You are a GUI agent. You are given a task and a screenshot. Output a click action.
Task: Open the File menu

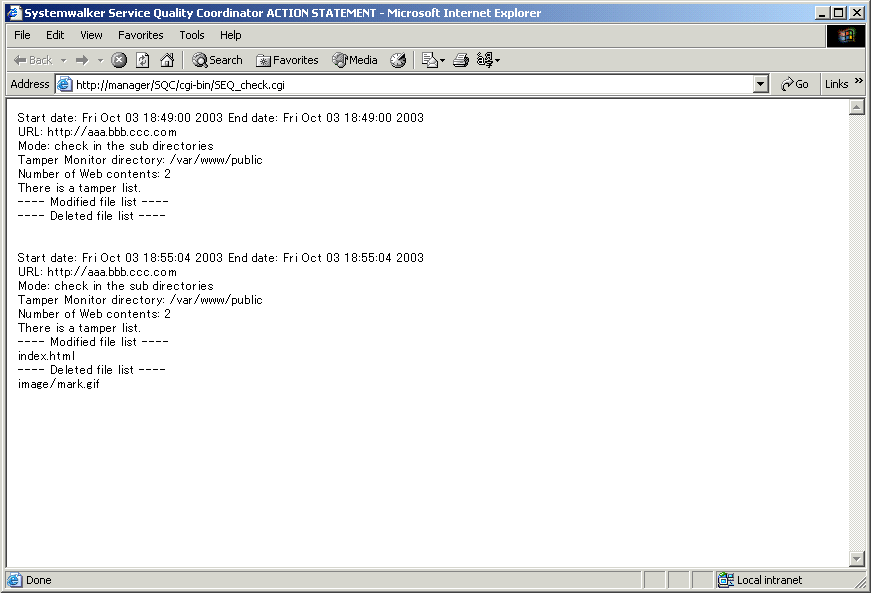click(22, 35)
